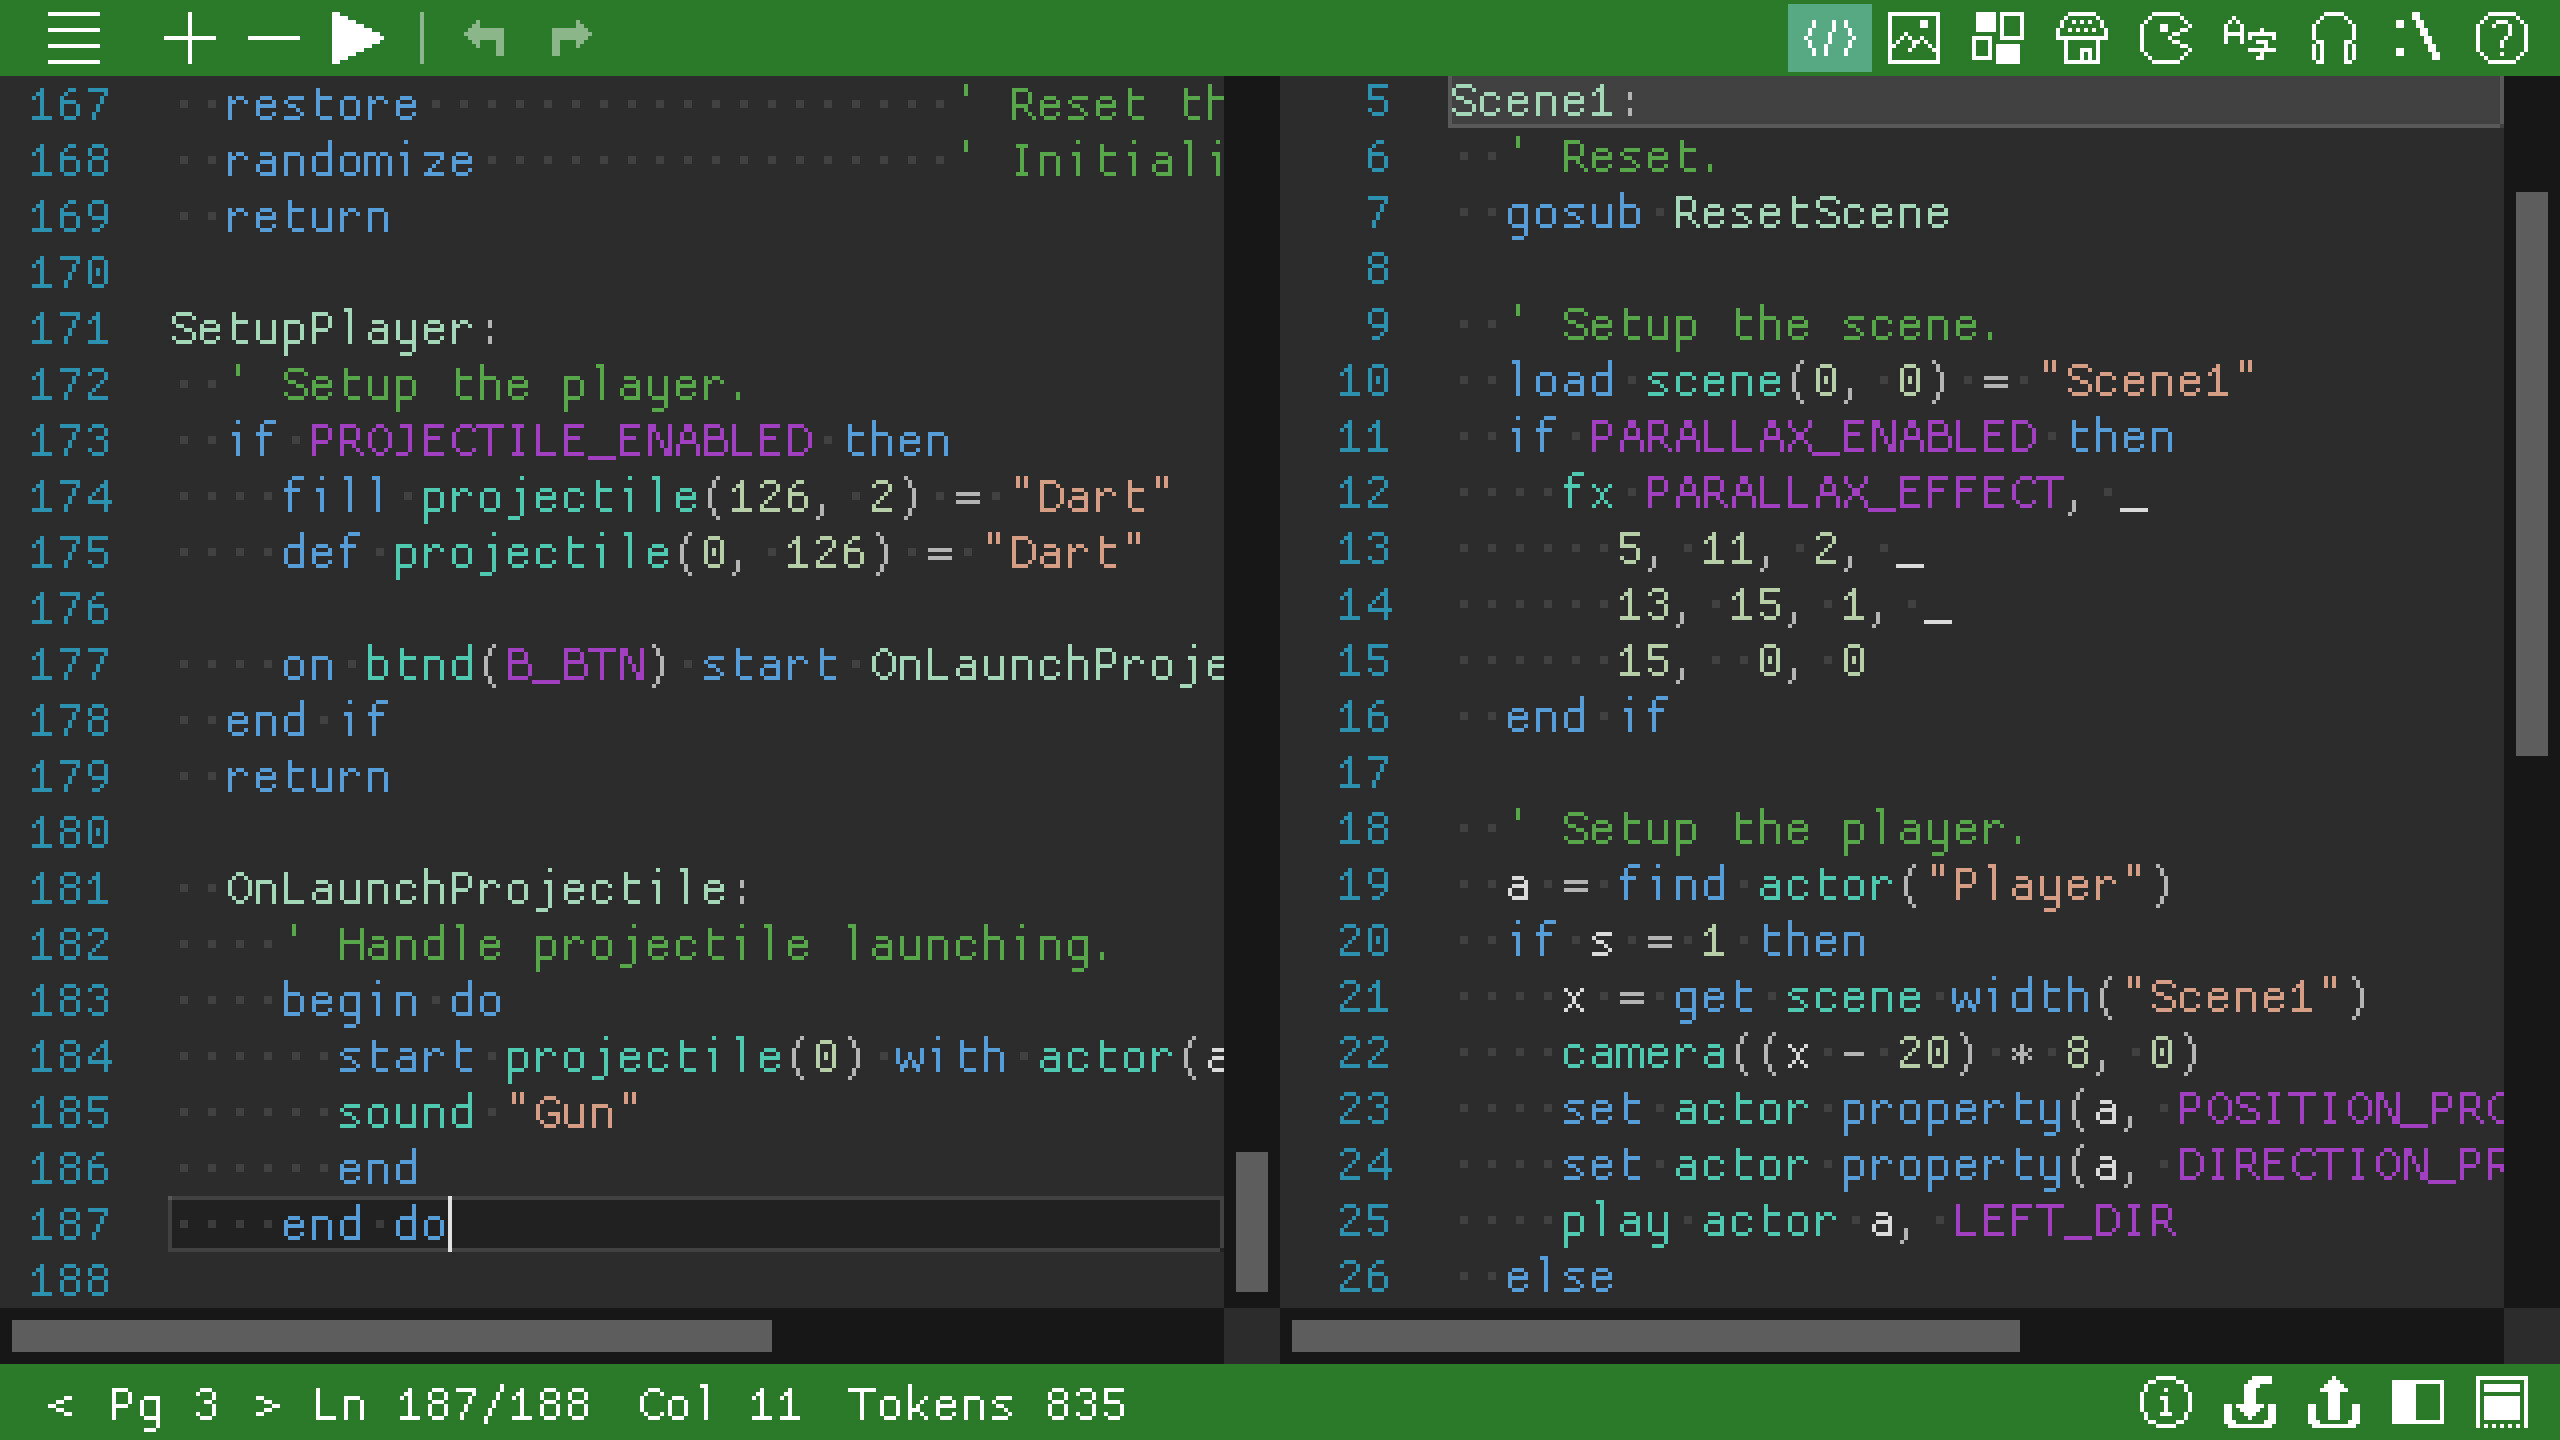The image size is (2560, 1440).
Task: Undo the last edit
Action: [x=487, y=38]
